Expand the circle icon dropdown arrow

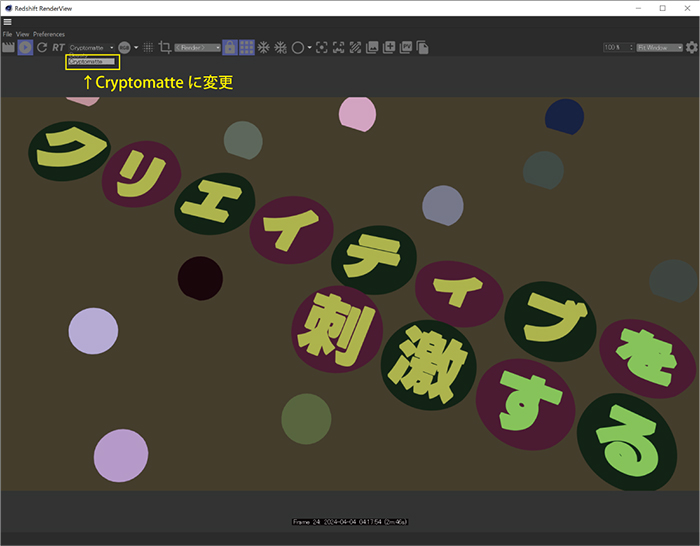tap(309, 47)
